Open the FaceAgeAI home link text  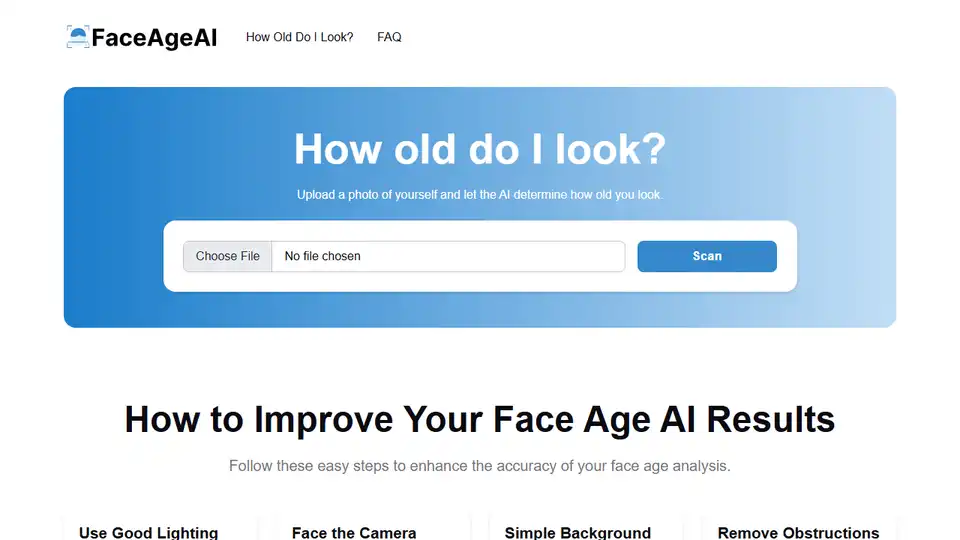pos(154,37)
